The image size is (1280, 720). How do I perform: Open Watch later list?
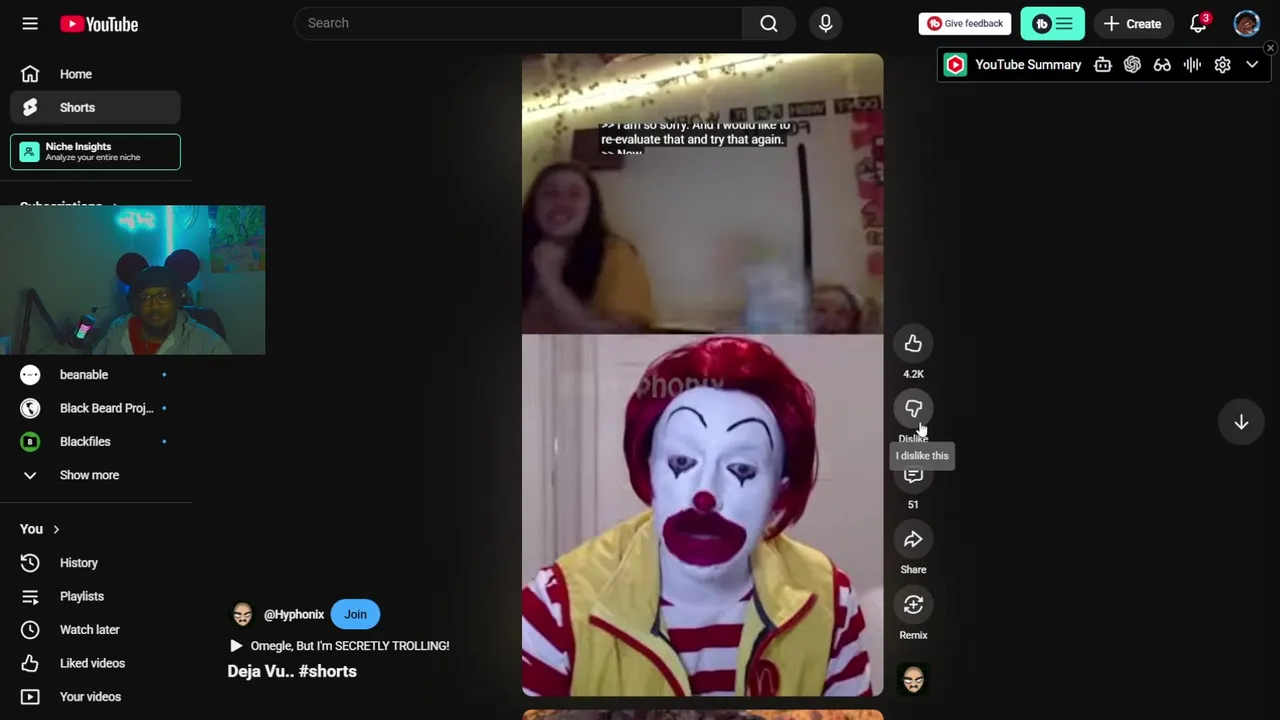coord(96,630)
